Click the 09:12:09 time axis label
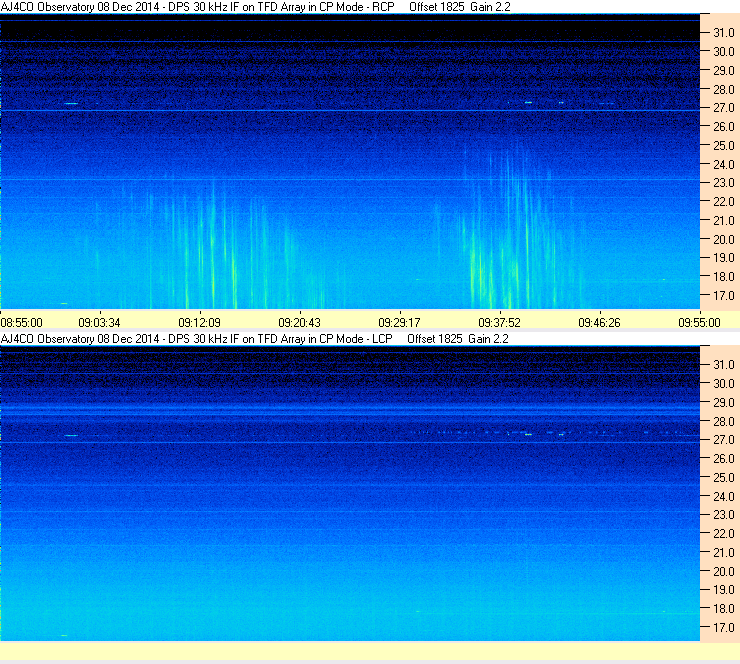This screenshot has height=664, width=740. (199, 323)
